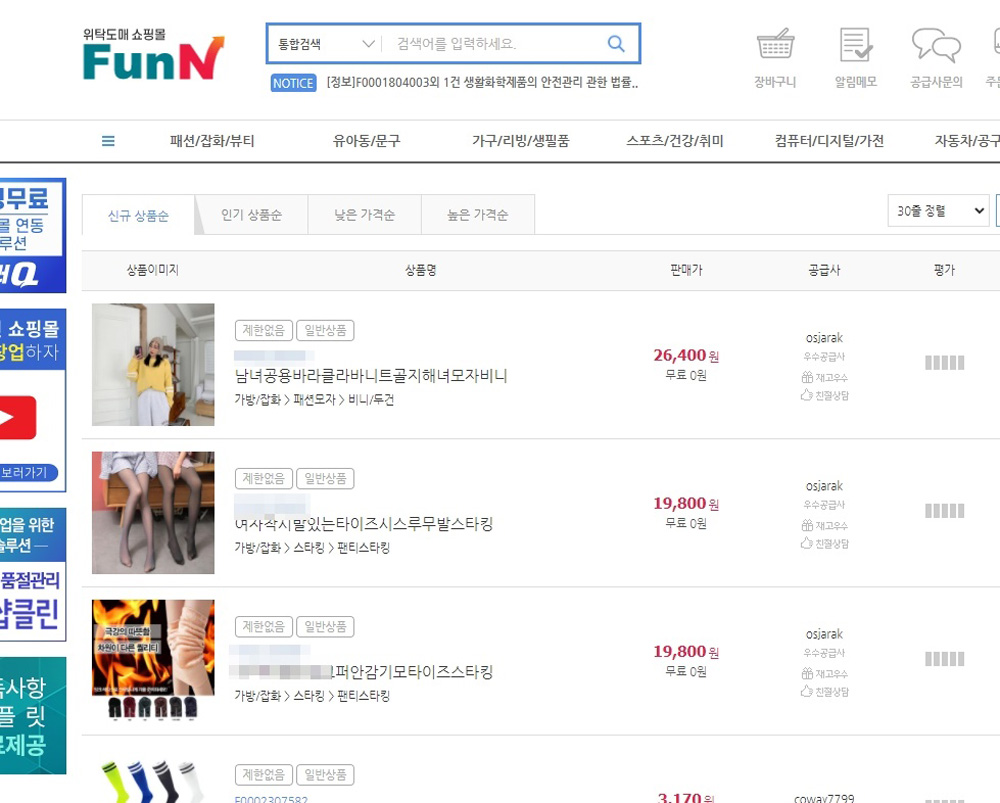Switch to the 높은 가격순 tab
This screenshot has height=803, width=1000.
(478, 215)
